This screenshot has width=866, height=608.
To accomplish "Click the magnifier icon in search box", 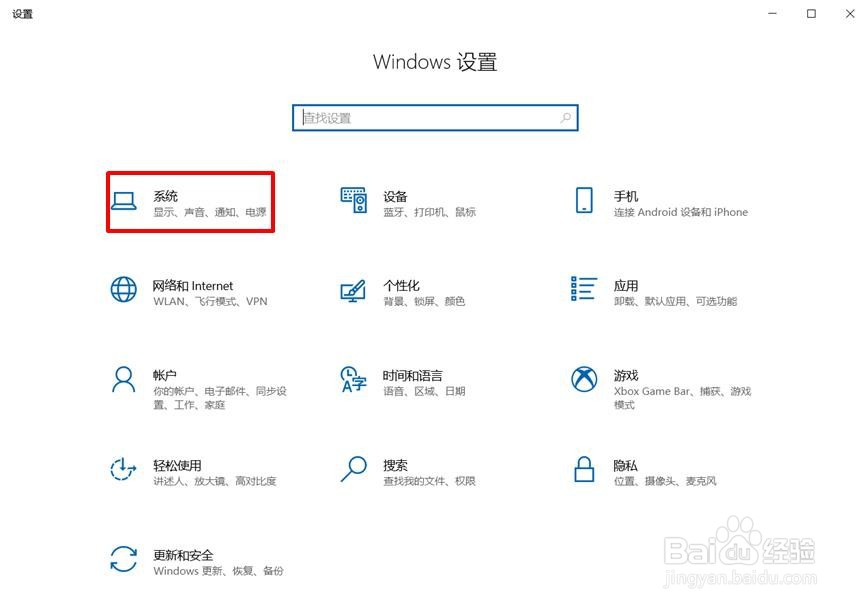I will (566, 118).
